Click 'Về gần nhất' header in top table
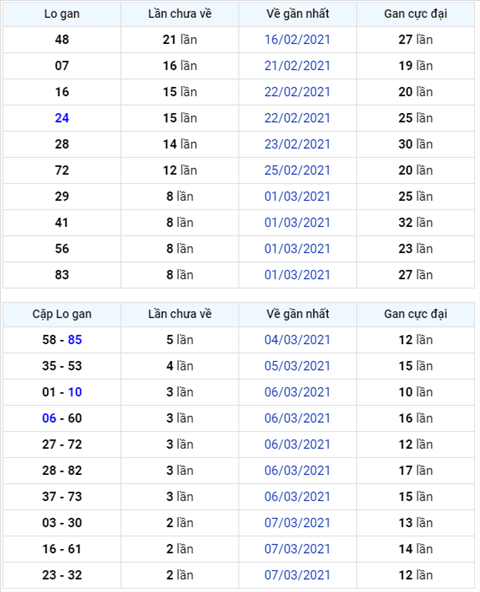 [x=298, y=14]
